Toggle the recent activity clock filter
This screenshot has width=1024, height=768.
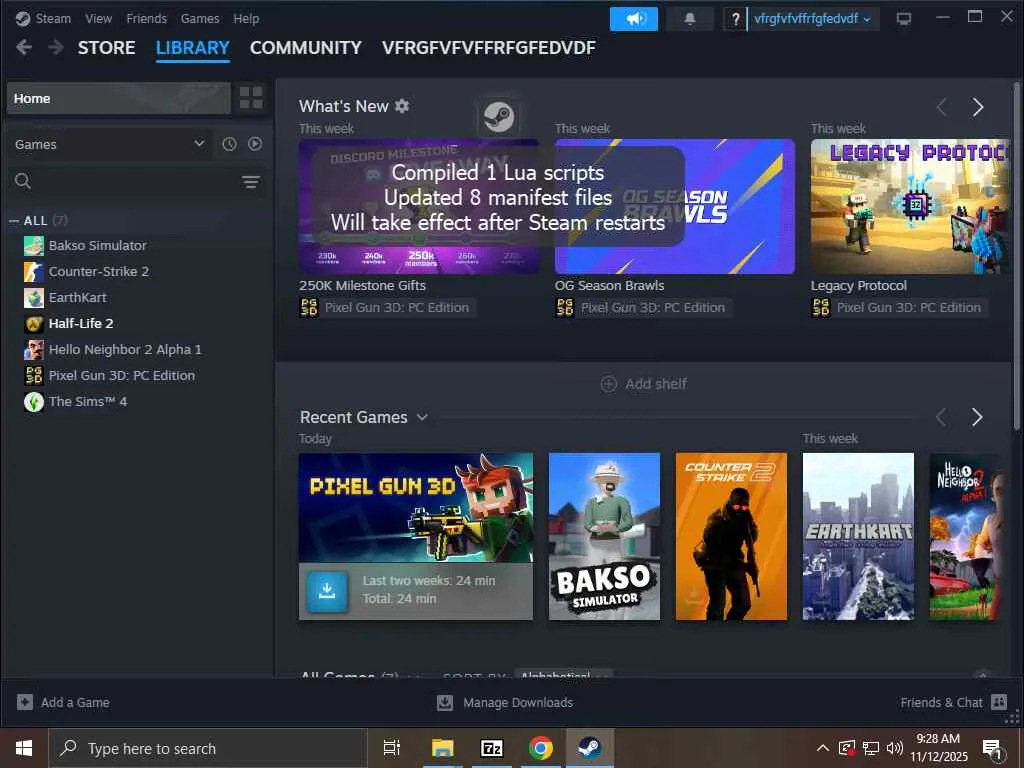(x=229, y=144)
